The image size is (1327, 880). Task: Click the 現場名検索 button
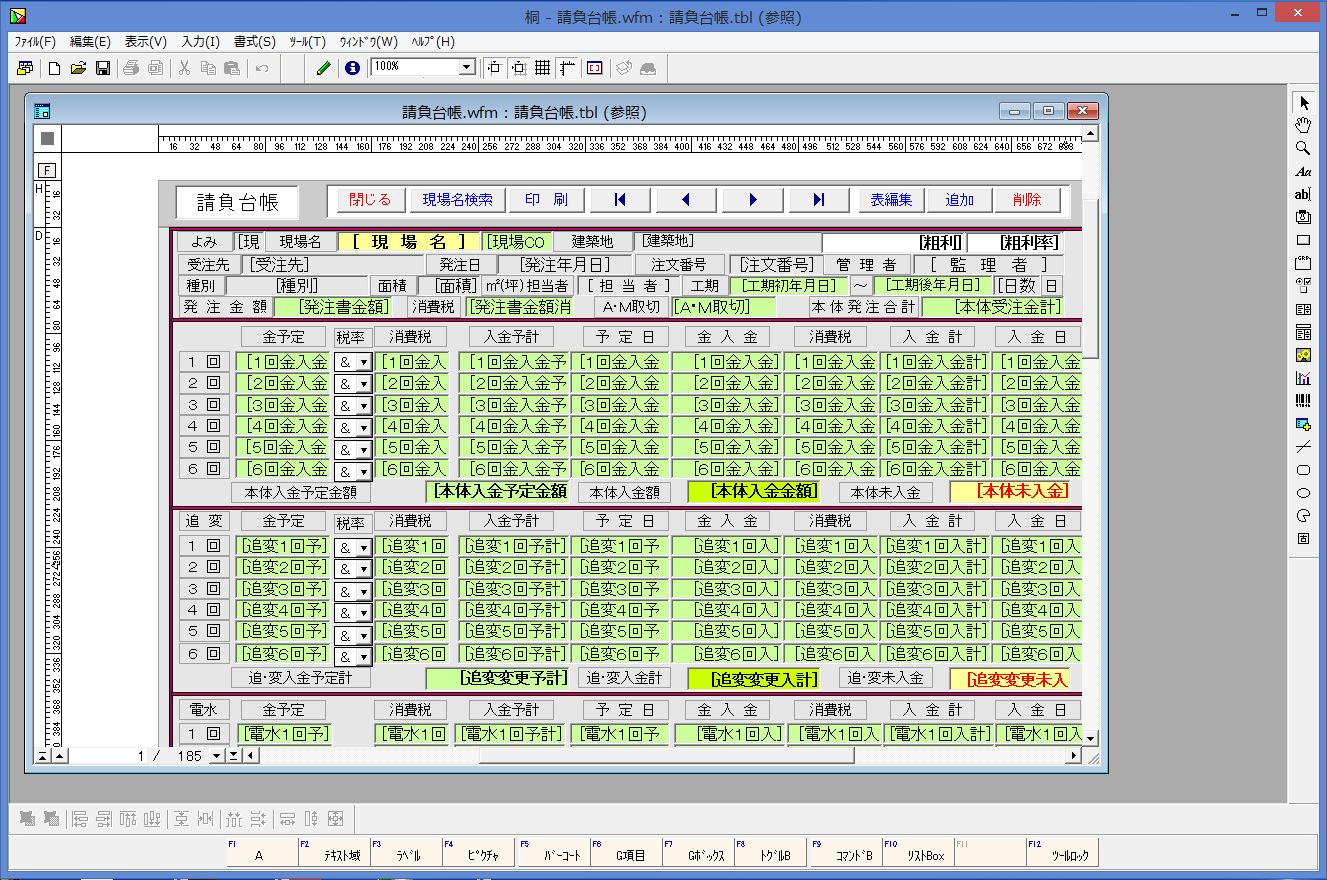point(457,200)
